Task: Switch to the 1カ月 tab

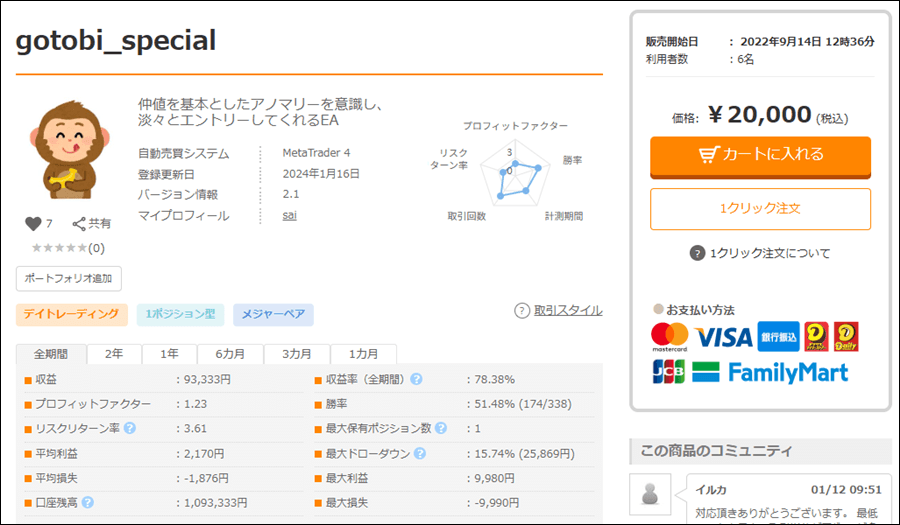Action: point(364,355)
